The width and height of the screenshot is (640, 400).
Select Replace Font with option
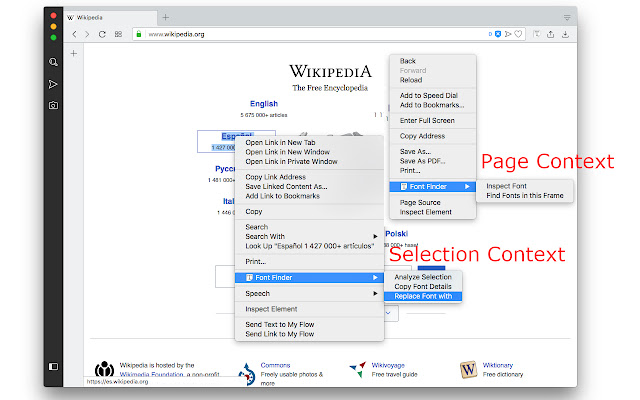[422, 296]
